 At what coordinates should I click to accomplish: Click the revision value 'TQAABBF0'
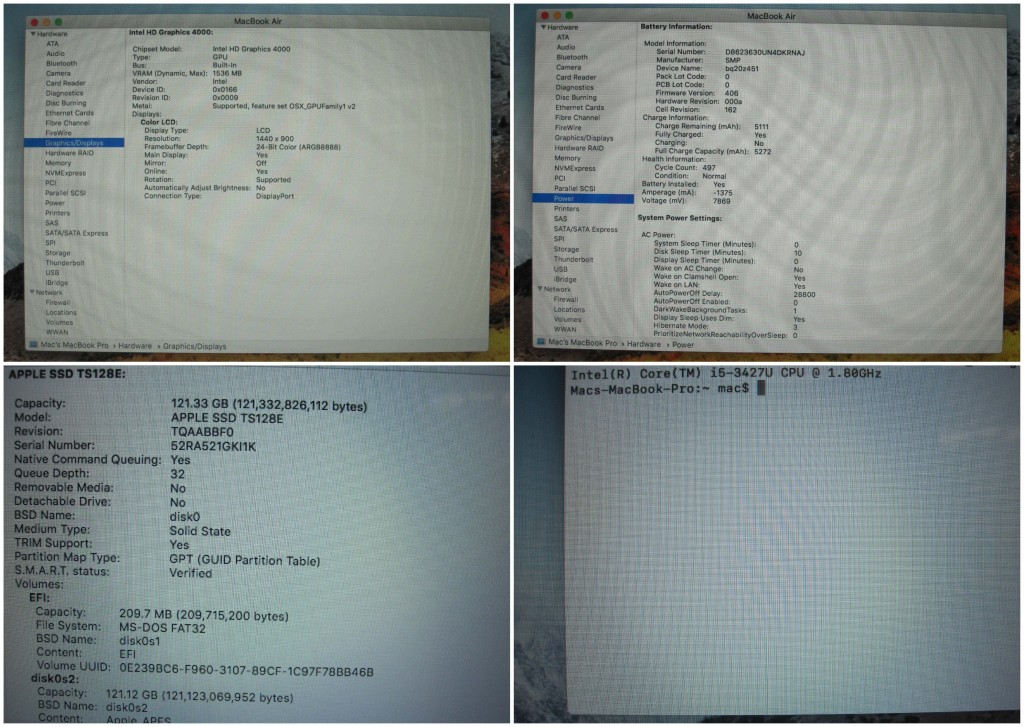[x=202, y=432]
